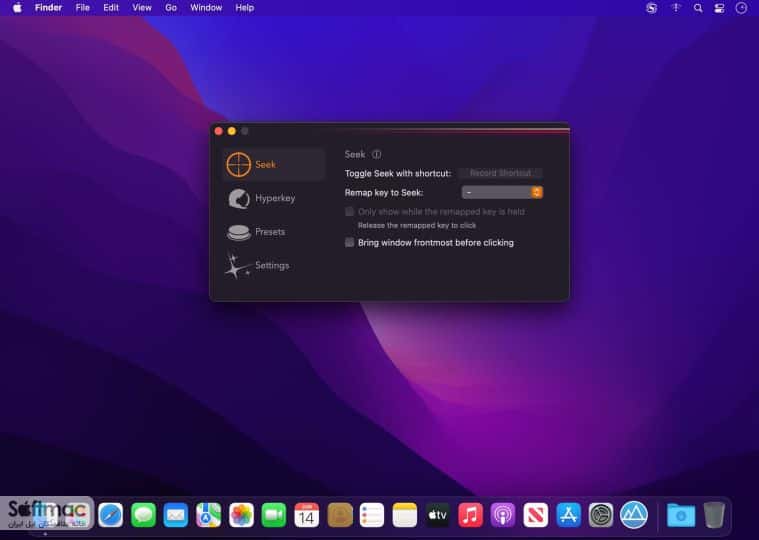This screenshot has height=540, width=759.
Task: Click the clock icon in menu bar
Action: (x=741, y=8)
